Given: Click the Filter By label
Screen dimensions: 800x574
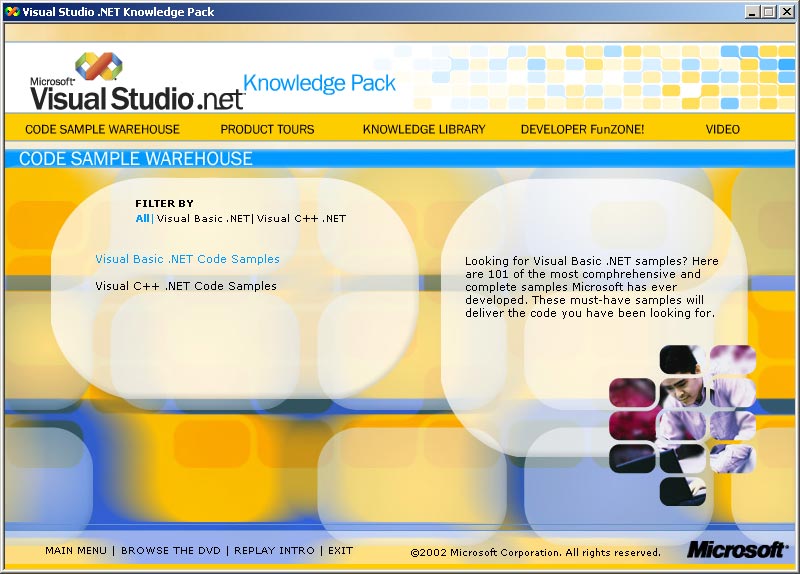Looking at the screenshot, I should tap(164, 203).
